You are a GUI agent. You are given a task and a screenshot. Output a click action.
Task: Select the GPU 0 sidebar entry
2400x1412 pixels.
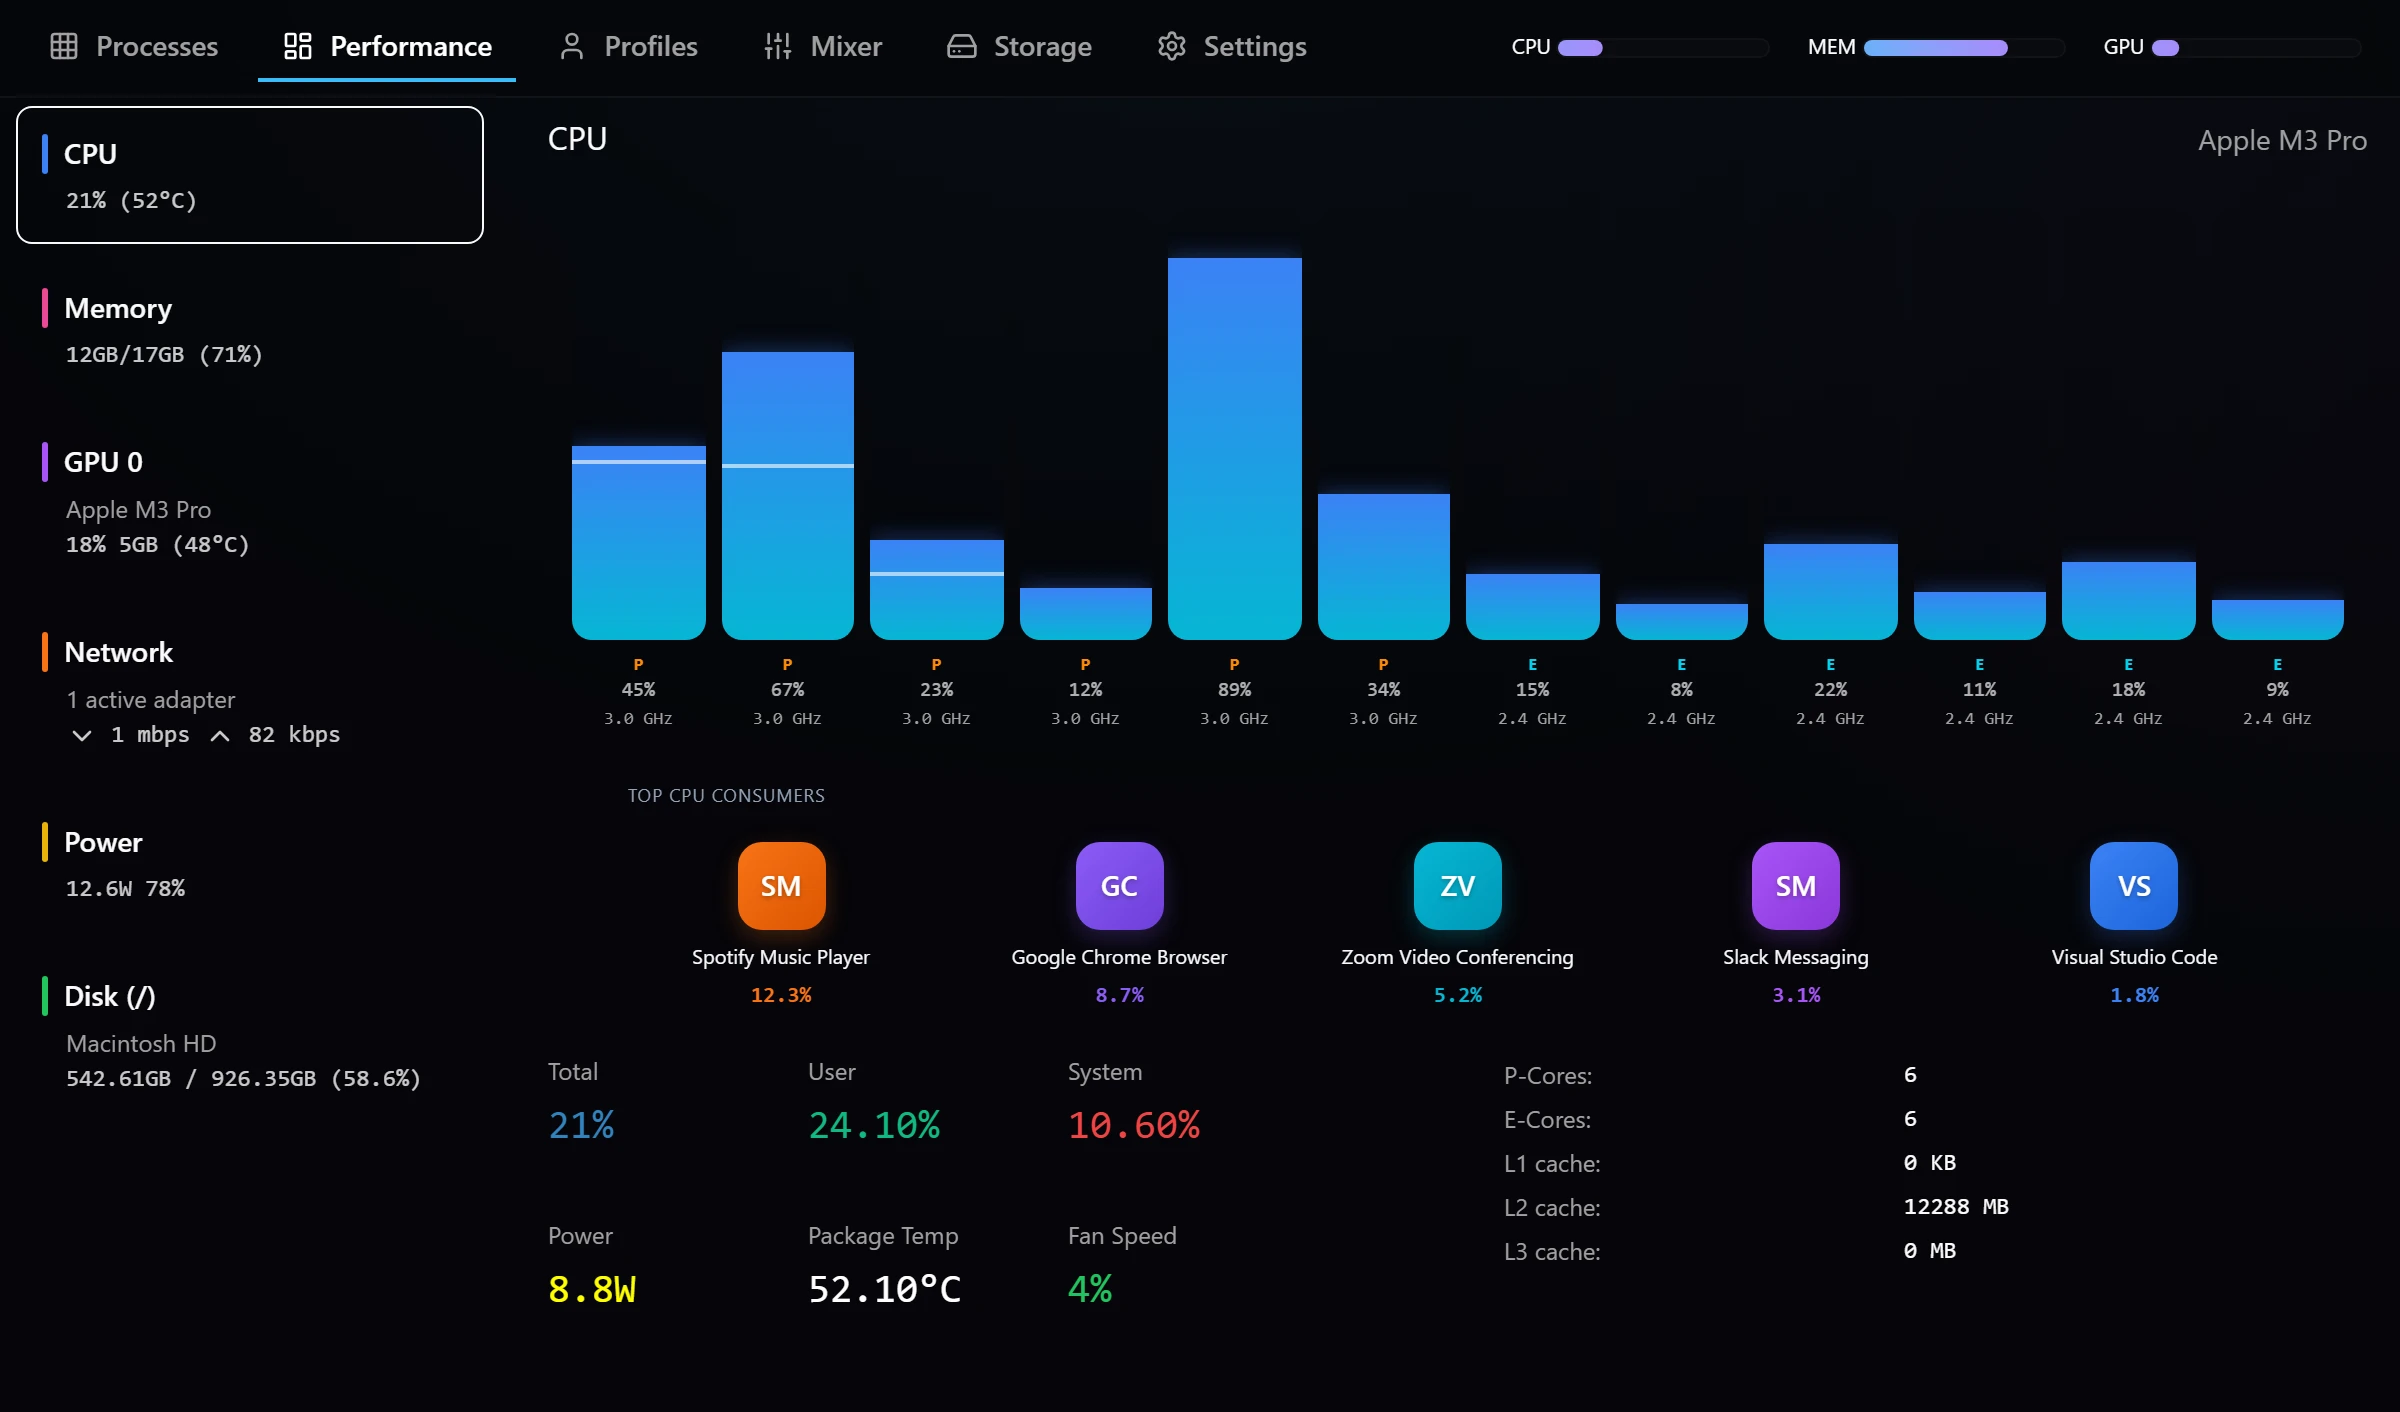(250, 501)
